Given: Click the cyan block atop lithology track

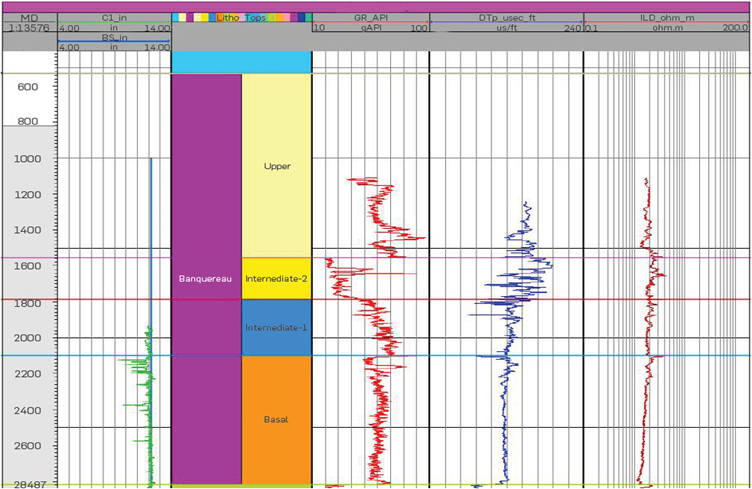Looking at the screenshot, I should pyautogui.click(x=241, y=62).
